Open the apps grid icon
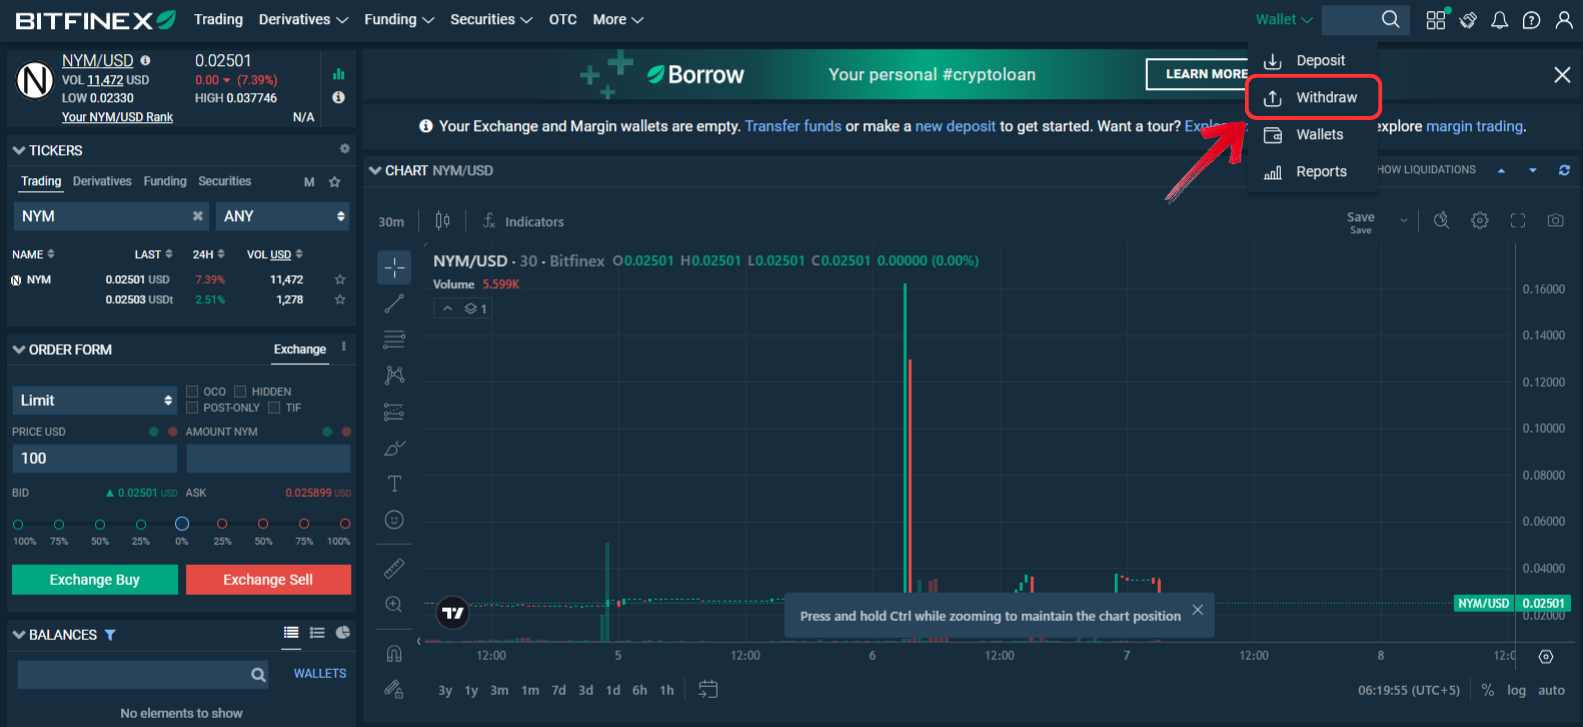 pos(1437,19)
